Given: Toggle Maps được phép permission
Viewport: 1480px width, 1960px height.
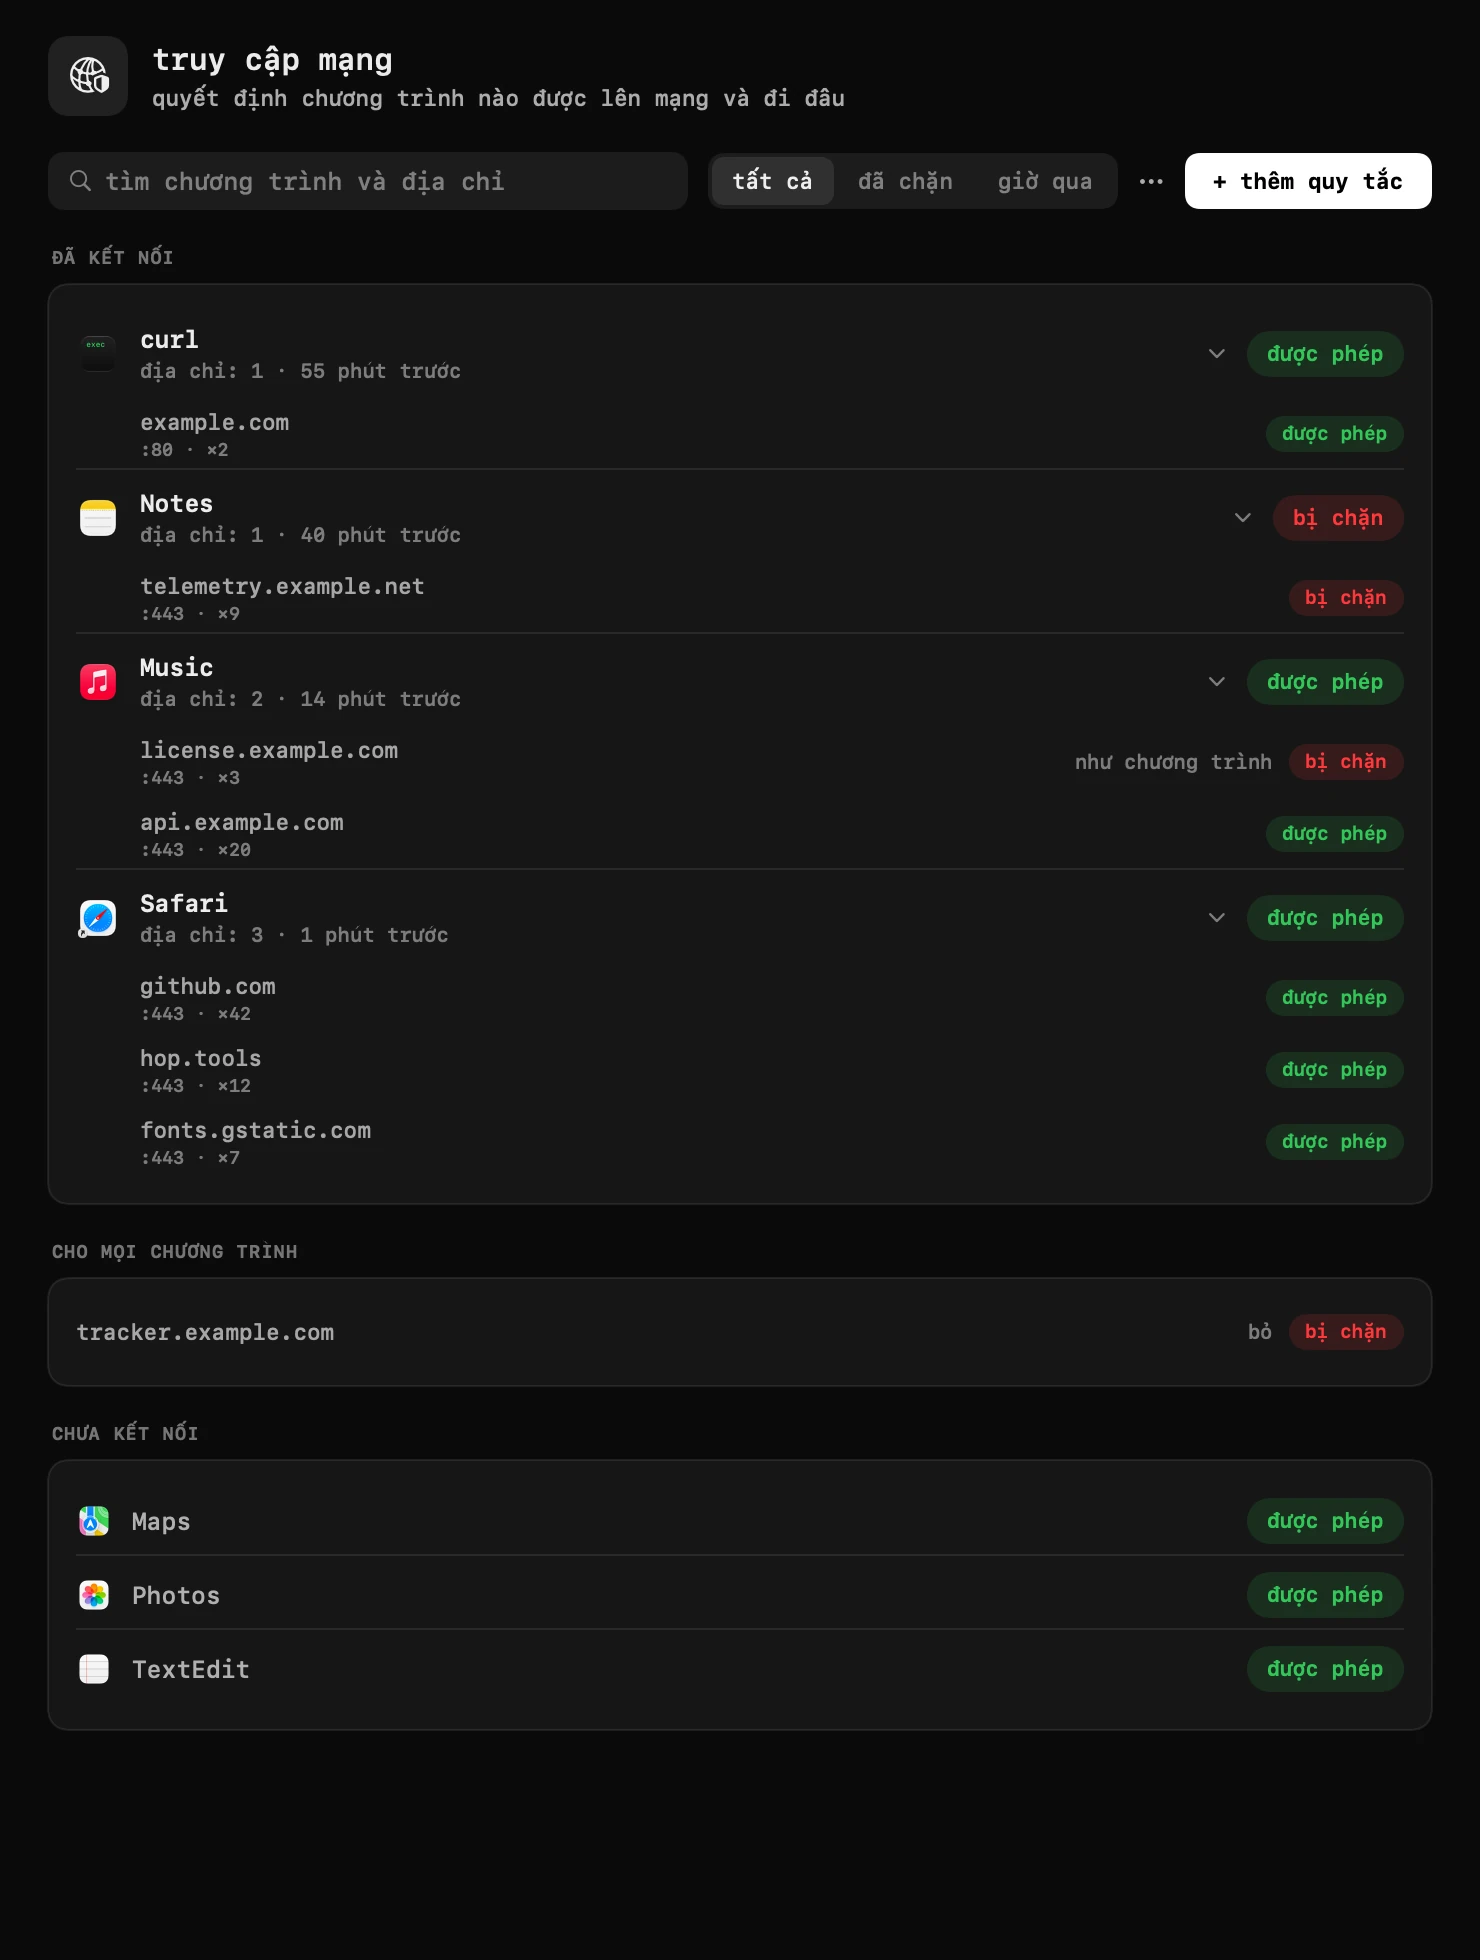Looking at the screenshot, I should click(x=1325, y=1521).
